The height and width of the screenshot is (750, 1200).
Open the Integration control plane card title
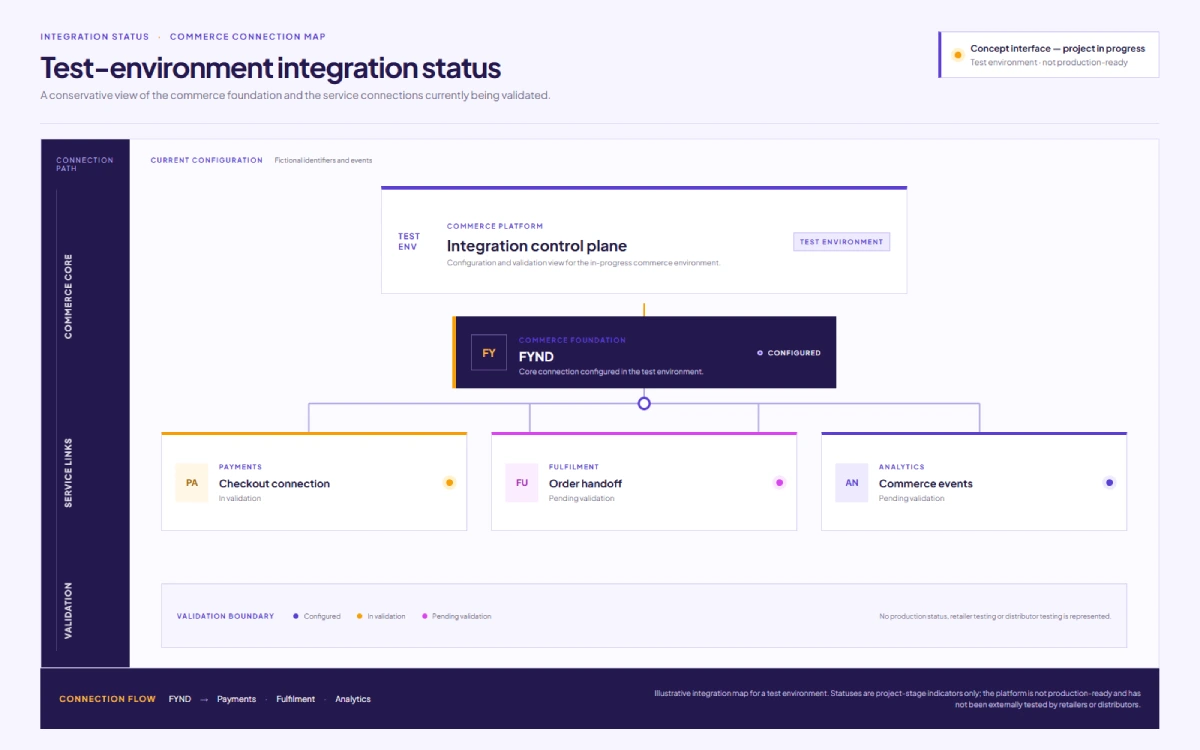pyautogui.click(x=537, y=246)
